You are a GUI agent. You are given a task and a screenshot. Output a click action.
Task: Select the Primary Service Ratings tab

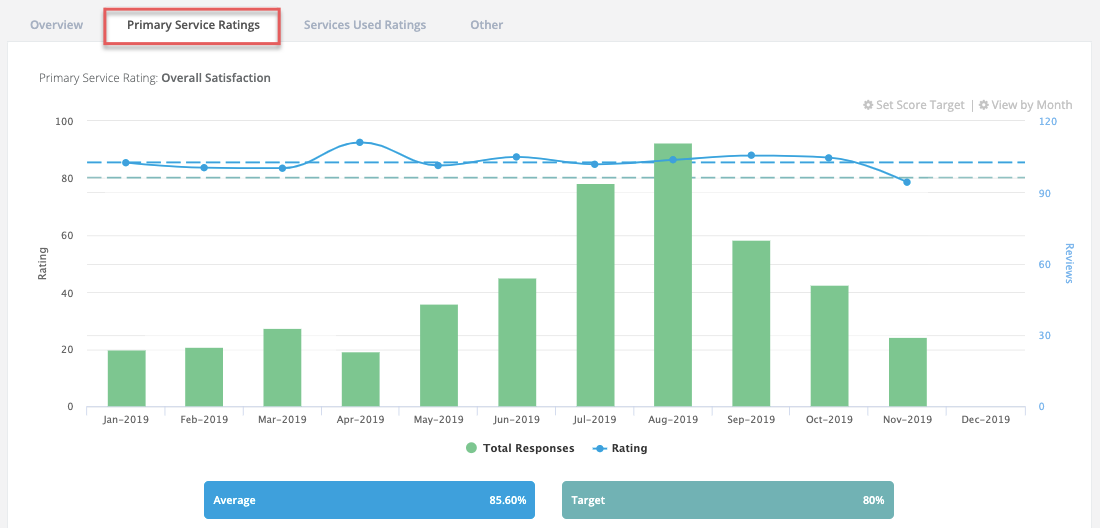(x=193, y=25)
